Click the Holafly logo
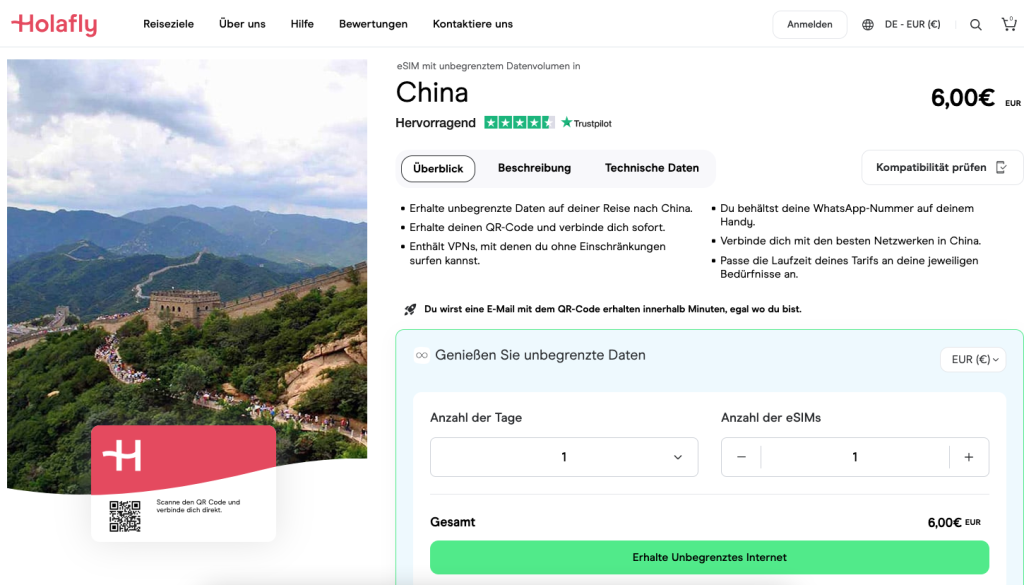Screen dimensions: 1024x585 (54, 24)
